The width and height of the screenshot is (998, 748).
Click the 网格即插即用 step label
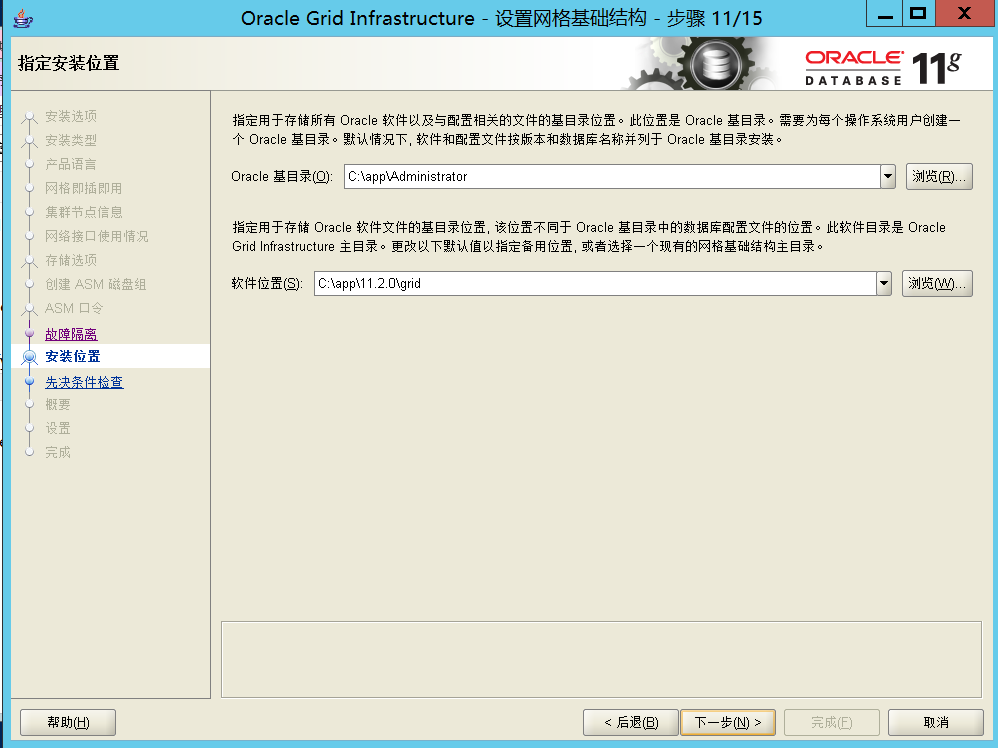83,188
